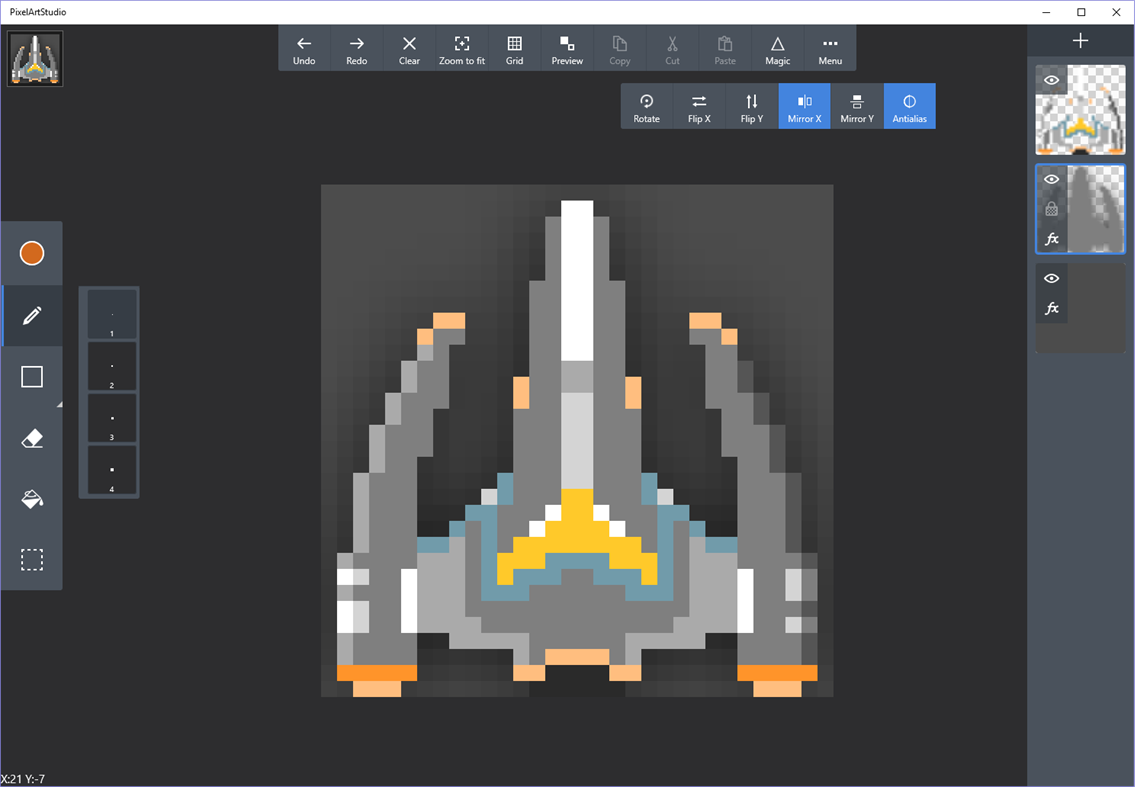Expand the brush size options panel
The height and width of the screenshot is (787, 1135).
(59, 402)
